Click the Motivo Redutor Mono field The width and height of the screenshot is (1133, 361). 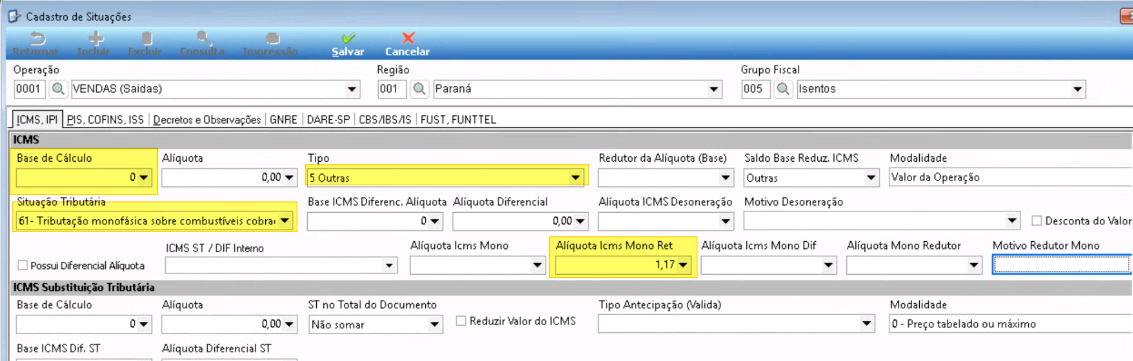coord(1061,266)
